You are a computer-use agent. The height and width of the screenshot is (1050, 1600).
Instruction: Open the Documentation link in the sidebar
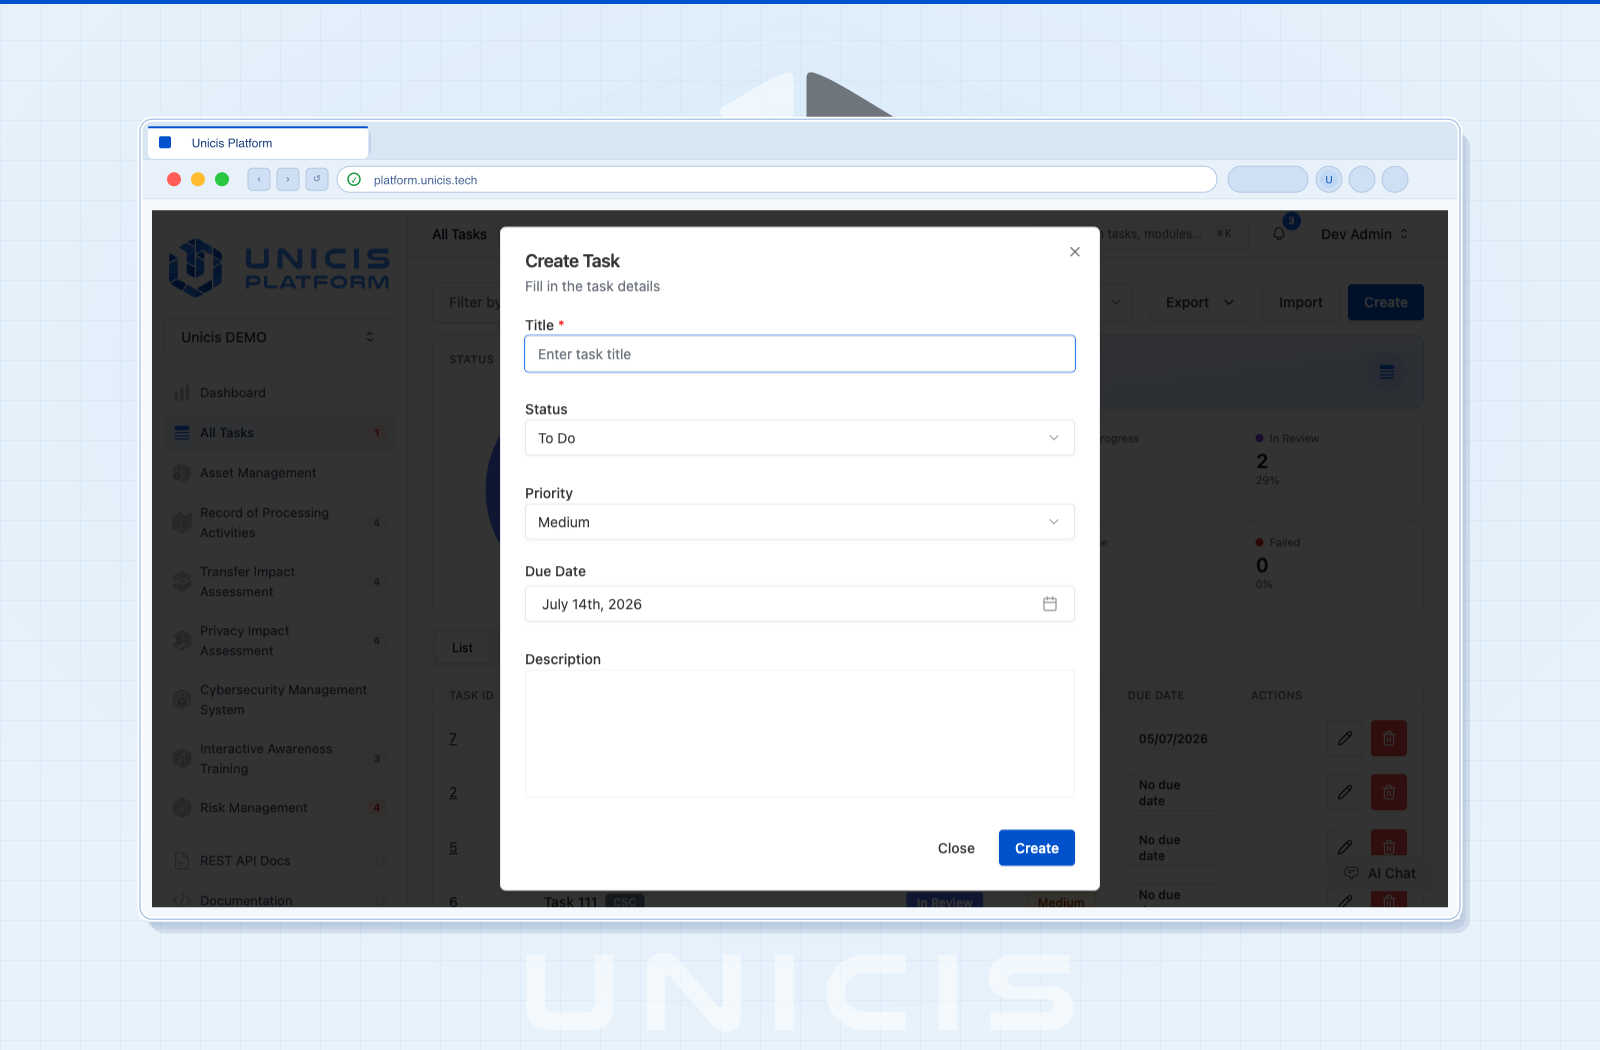279,899
